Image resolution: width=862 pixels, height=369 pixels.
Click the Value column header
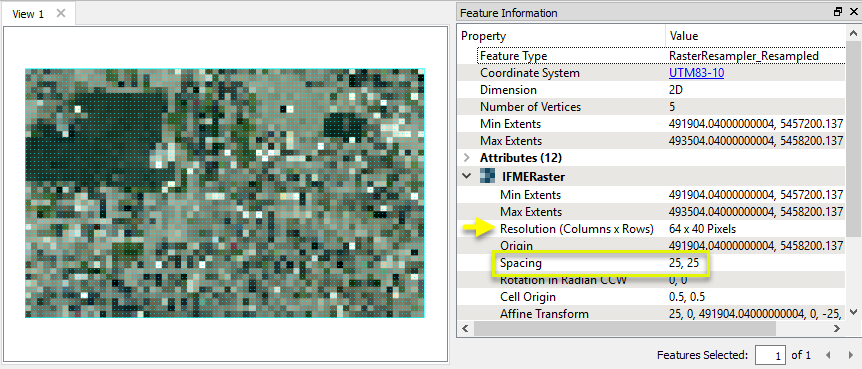coord(755,36)
